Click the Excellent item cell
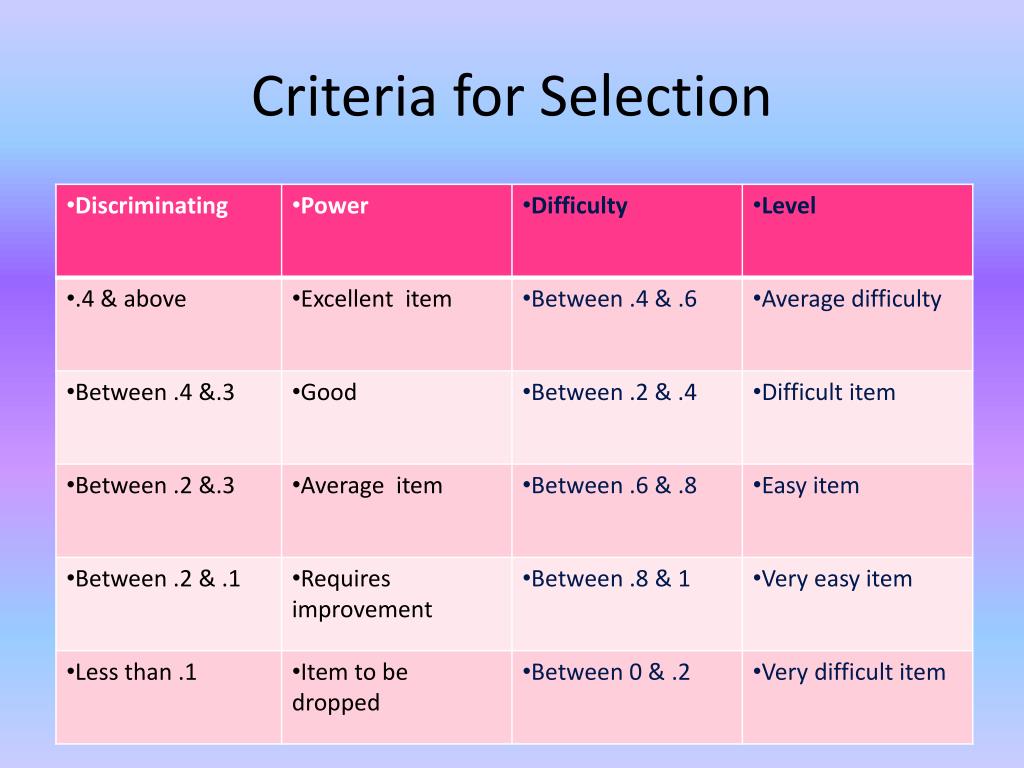The width and height of the screenshot is (1024, 768). pos(396,324)
